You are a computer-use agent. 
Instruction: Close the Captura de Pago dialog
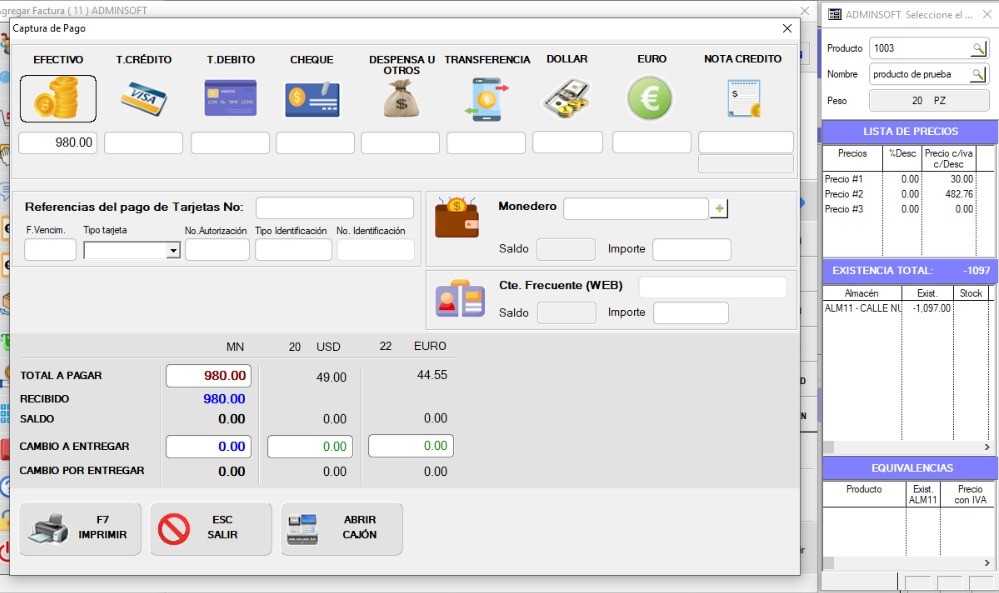787,29
